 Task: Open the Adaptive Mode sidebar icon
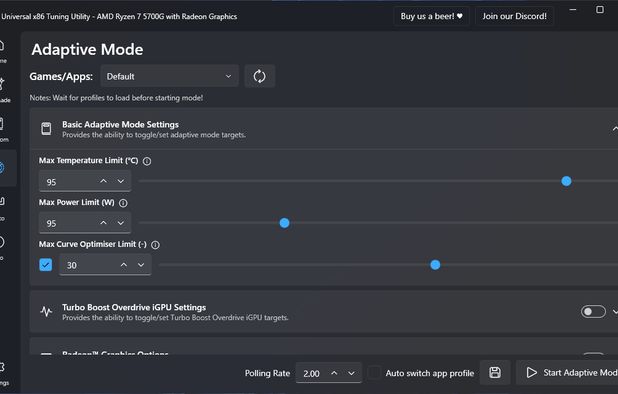pyautogui.click(x=2, y=168)
